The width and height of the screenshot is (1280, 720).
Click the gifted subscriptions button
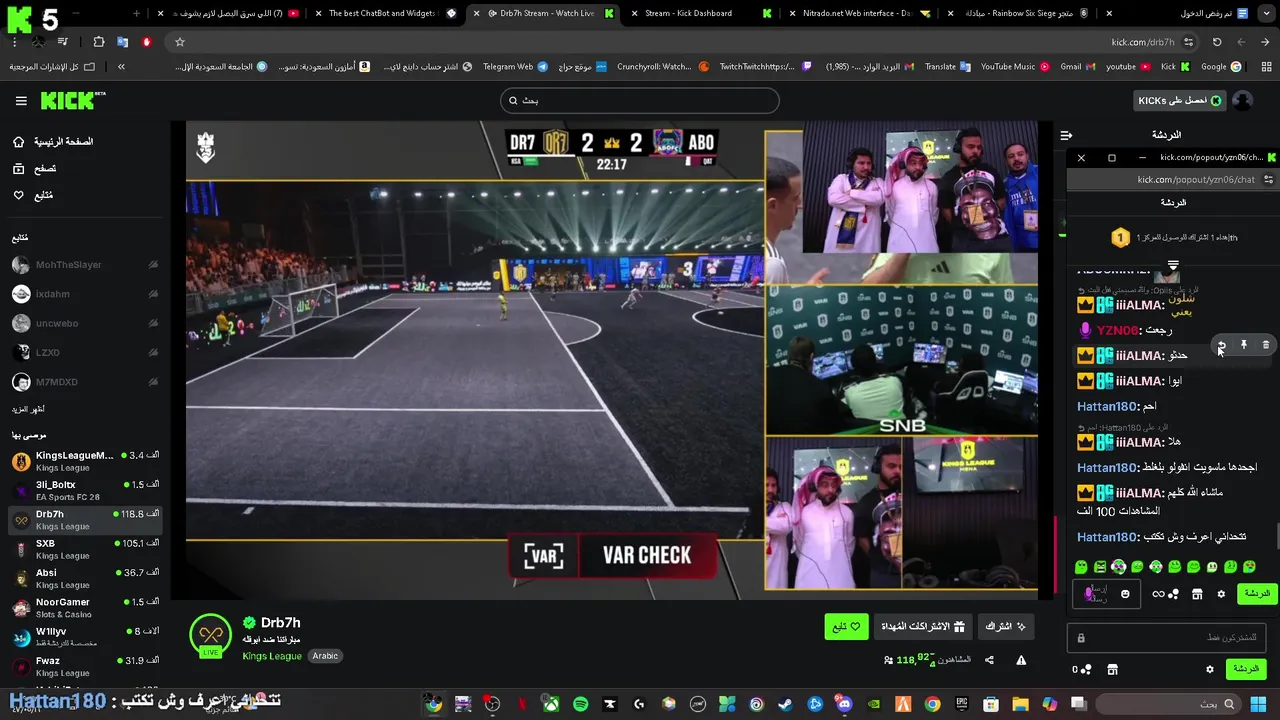pyautogui.click(x=923, y=627)
